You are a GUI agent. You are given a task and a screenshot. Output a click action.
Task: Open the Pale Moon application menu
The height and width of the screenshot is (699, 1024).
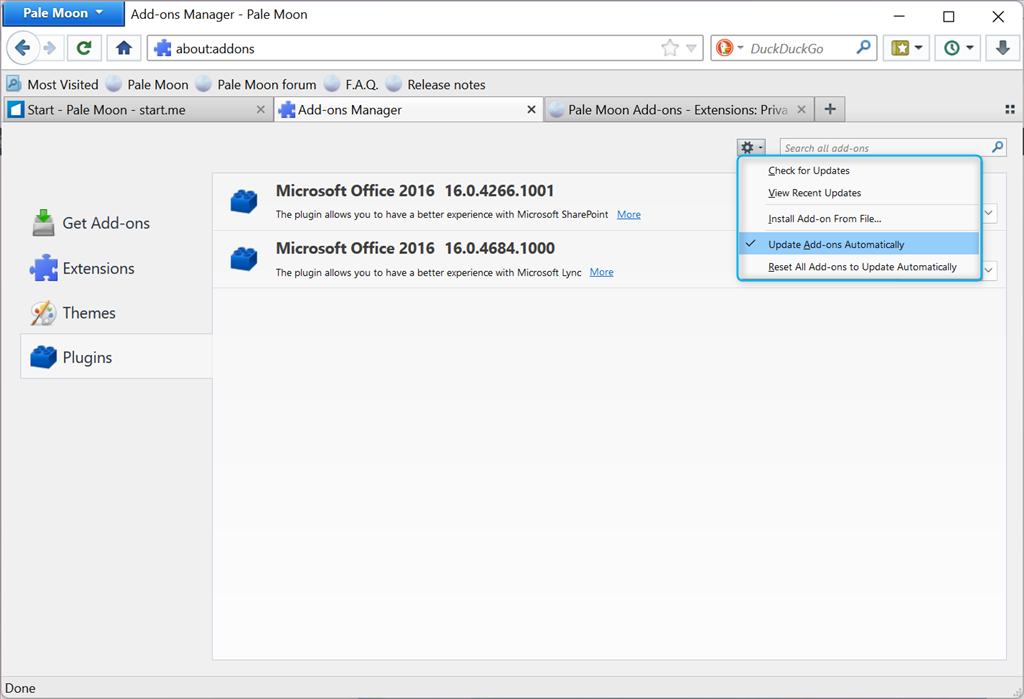click(x=63, y=13)
